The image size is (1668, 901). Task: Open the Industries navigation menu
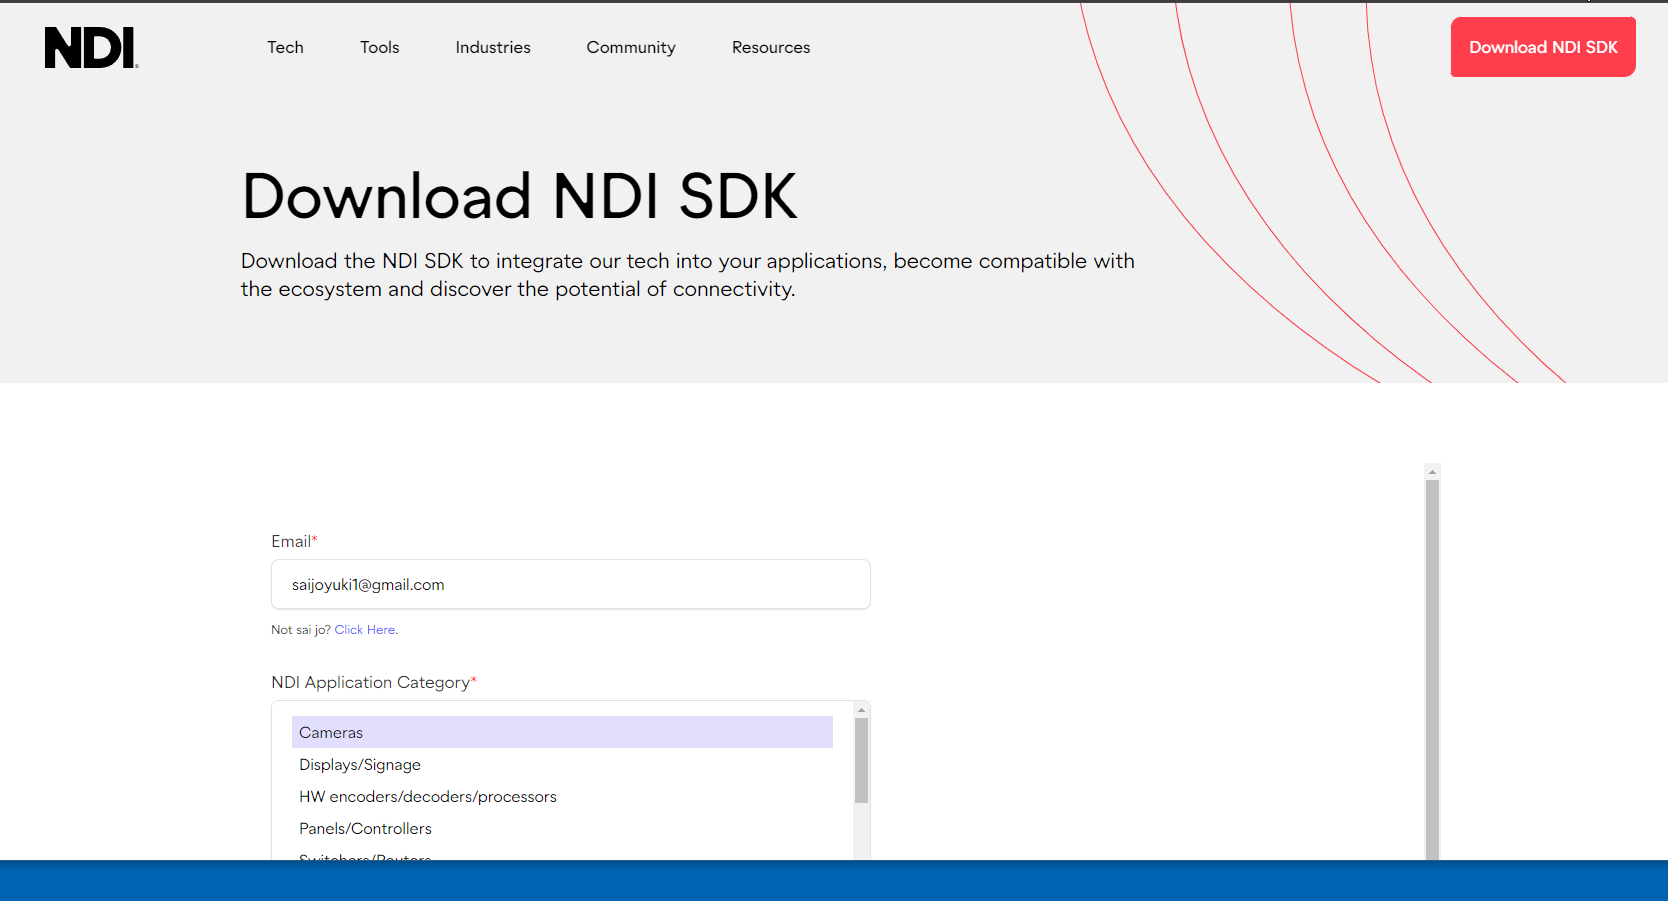tap(493, 47)
